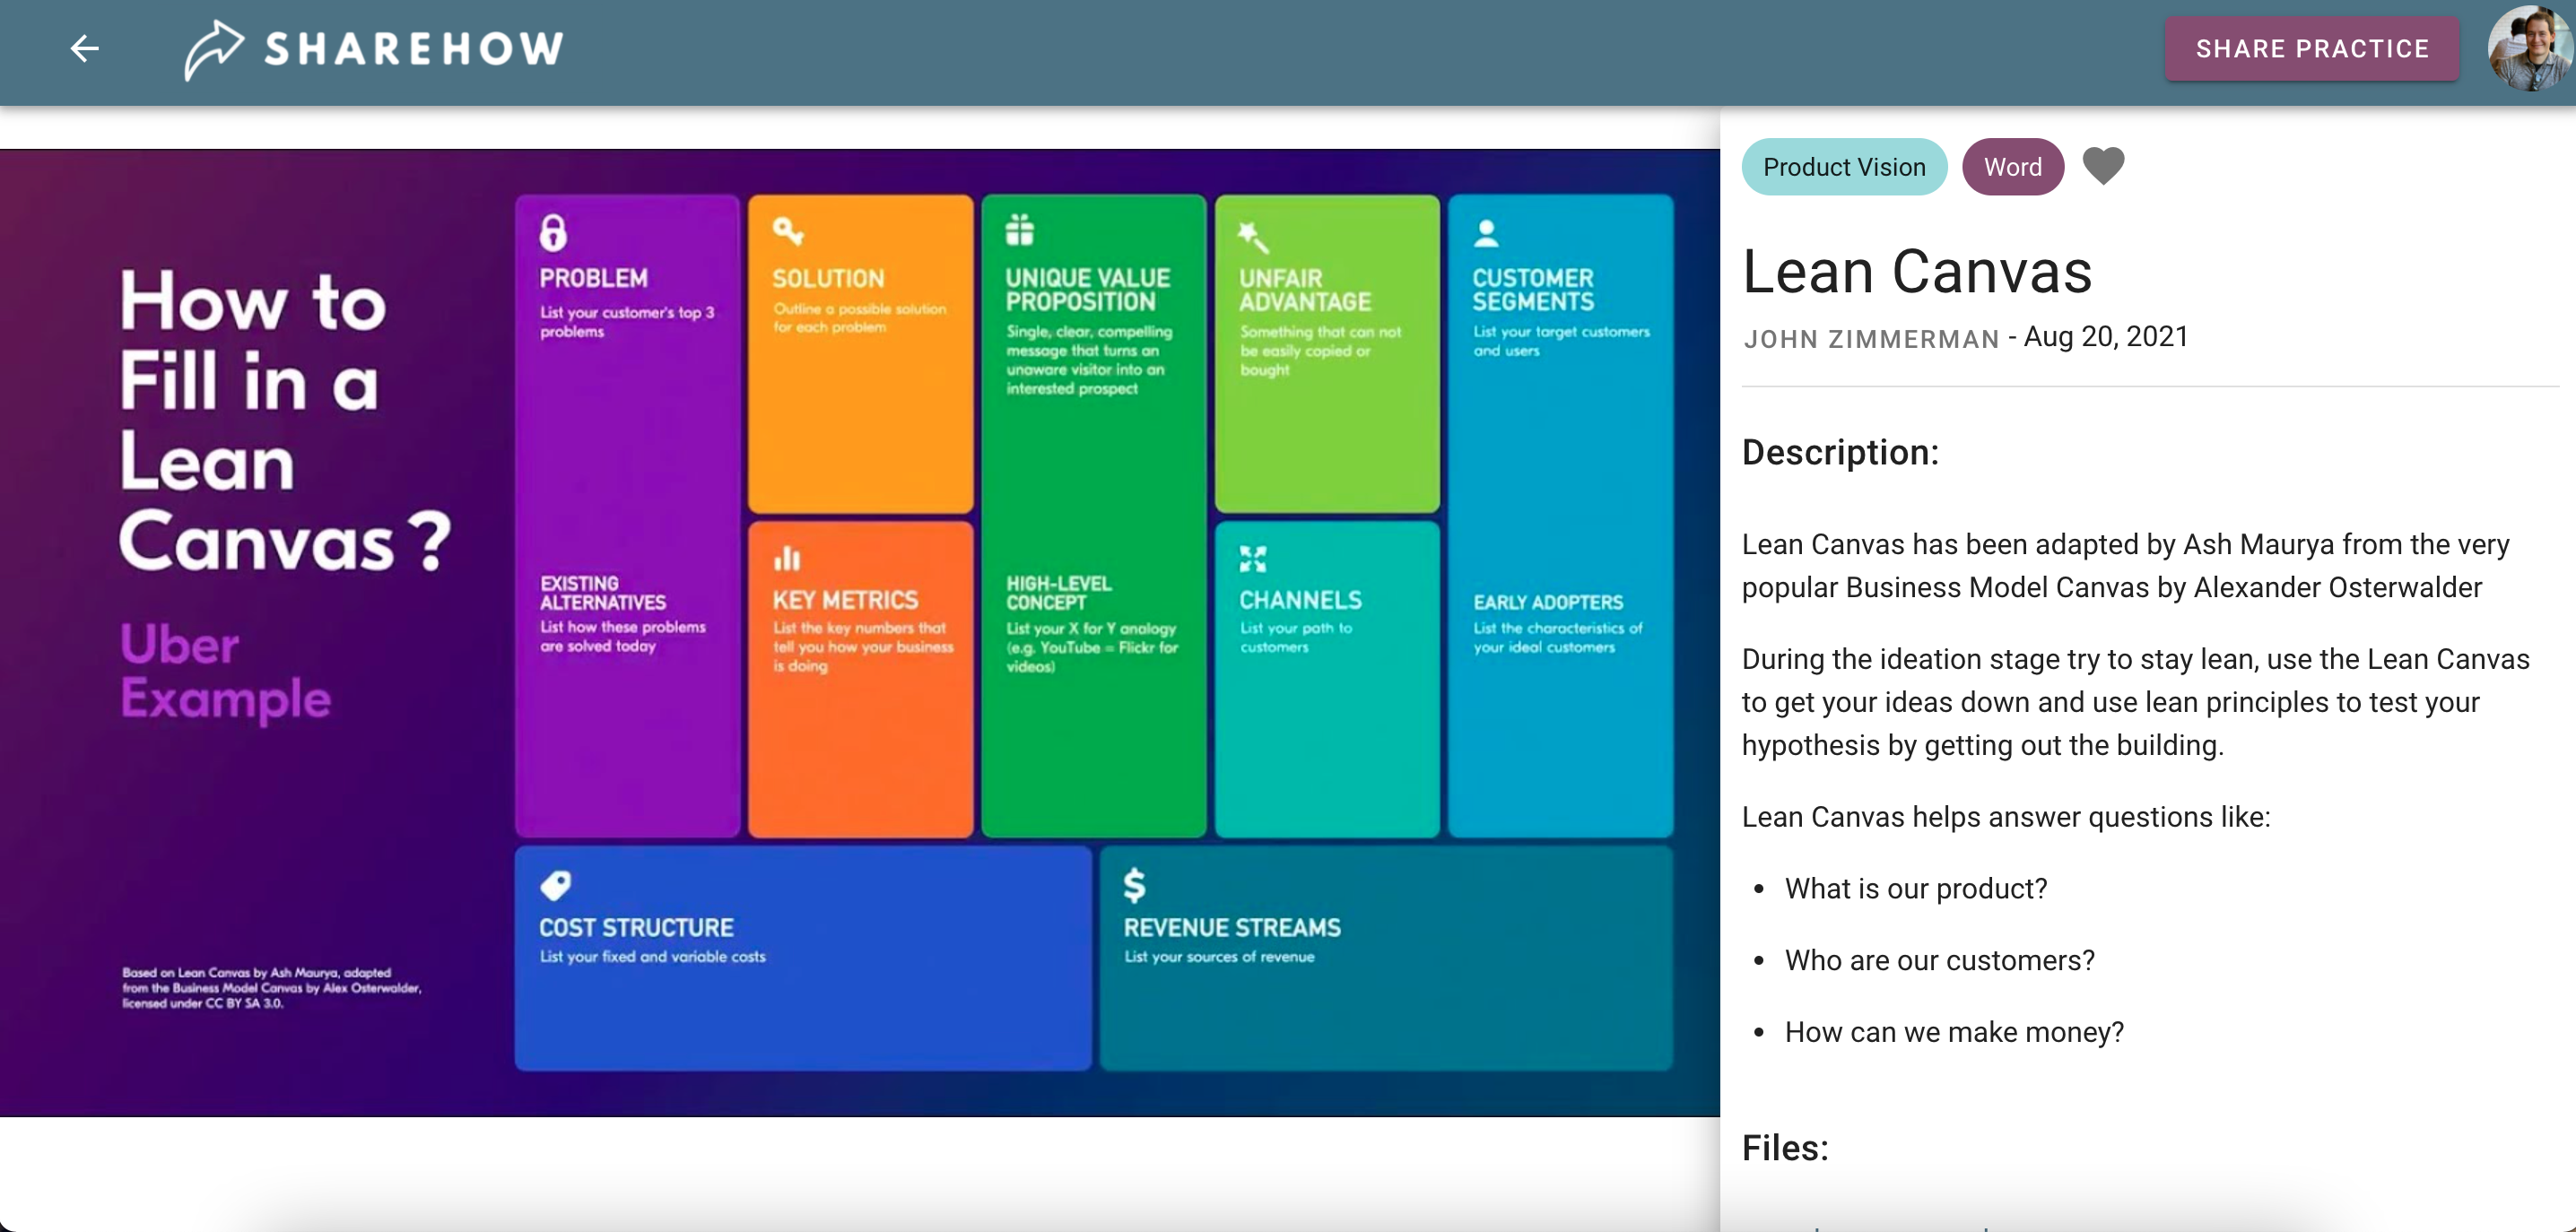Click the person icon in Customer Segments
Image resolution: width=2576 pixels, height=1232 pixels.
pyautogui.click(x=1486, y=233)
